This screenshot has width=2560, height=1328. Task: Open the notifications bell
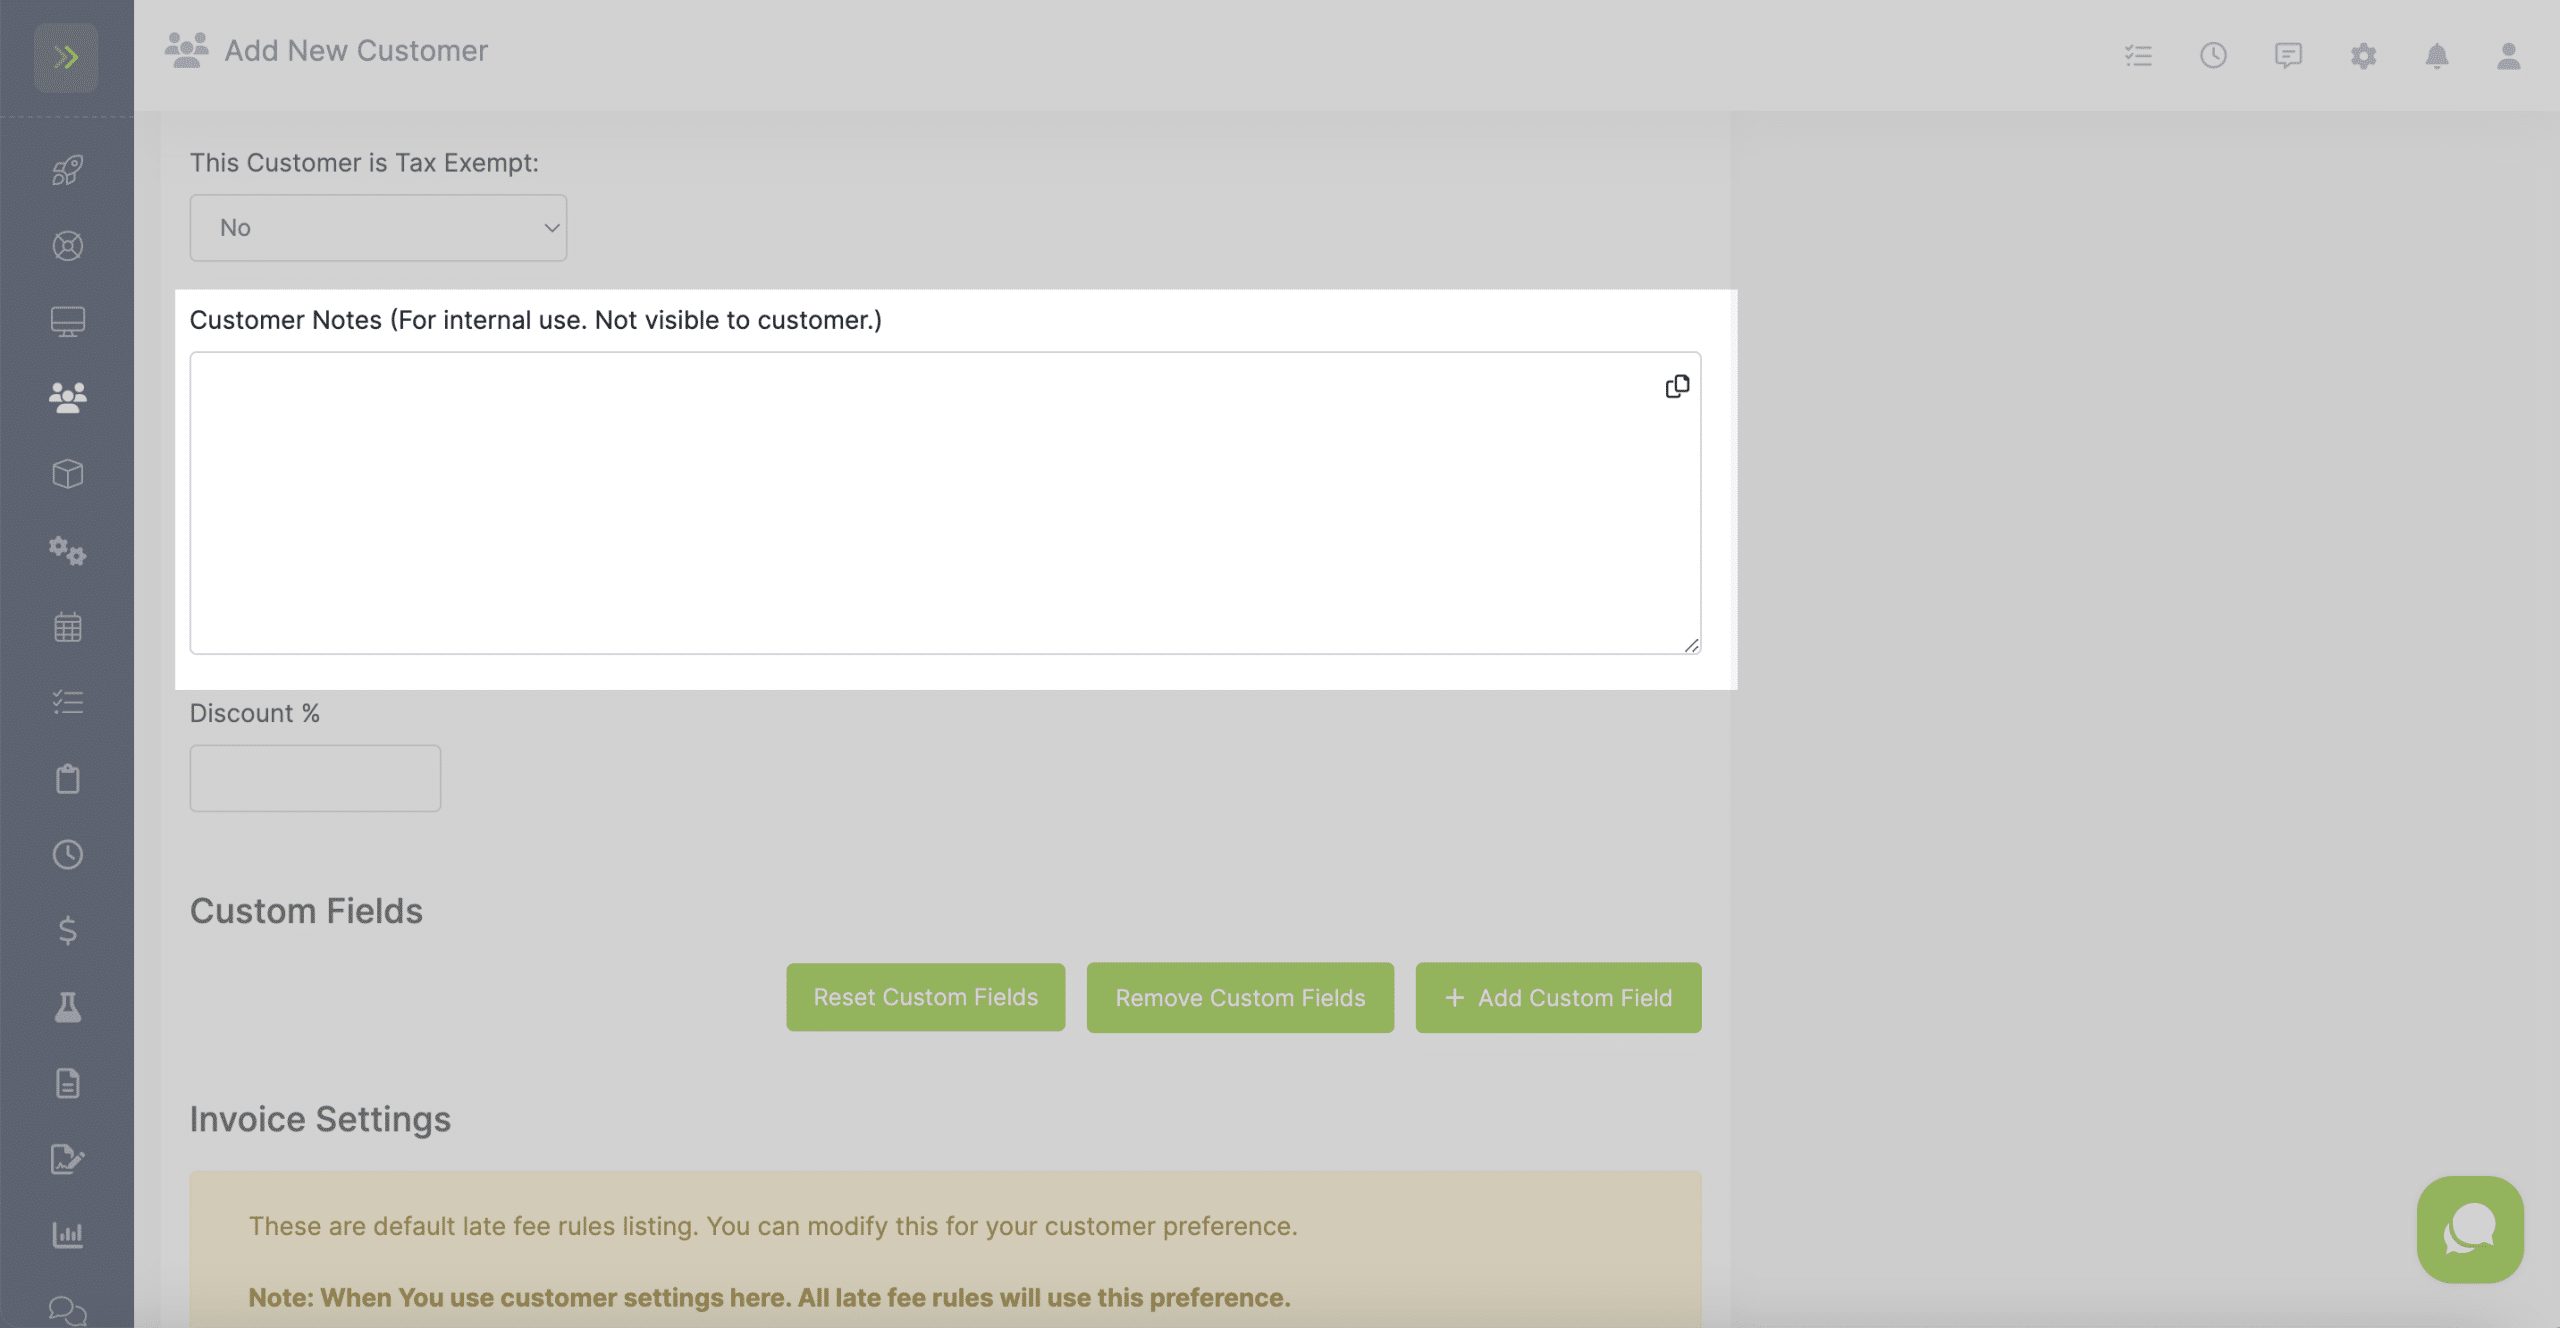tap(2437, 55)
